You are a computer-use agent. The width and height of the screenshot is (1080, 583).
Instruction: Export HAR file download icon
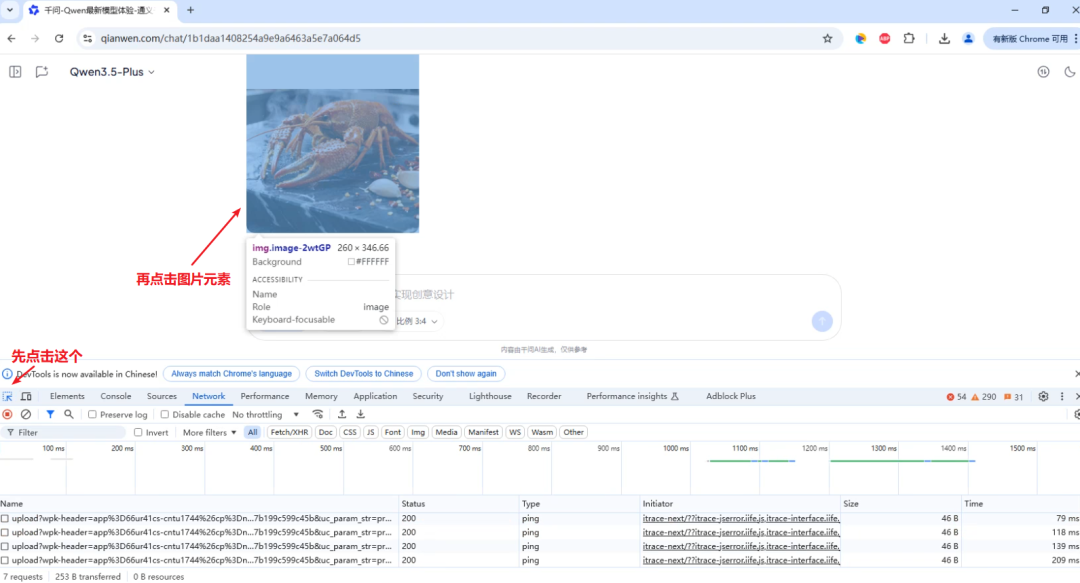[x=360, y=414]
